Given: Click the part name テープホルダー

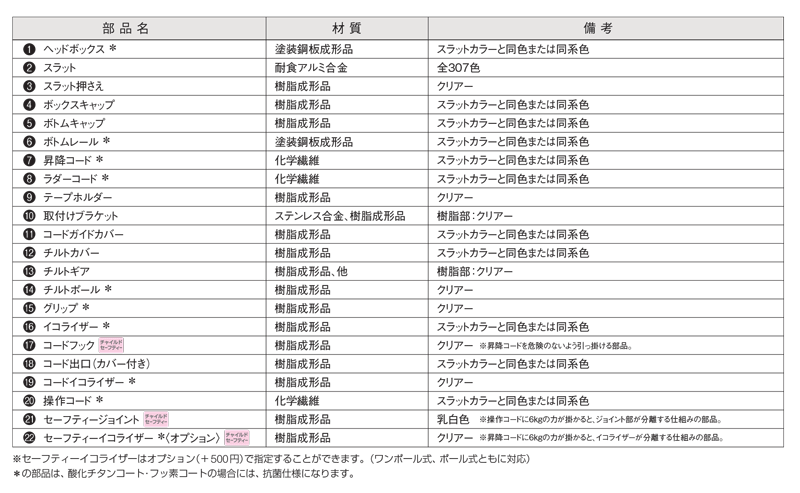Looking at the screenshot, I should tap(78, 198).
